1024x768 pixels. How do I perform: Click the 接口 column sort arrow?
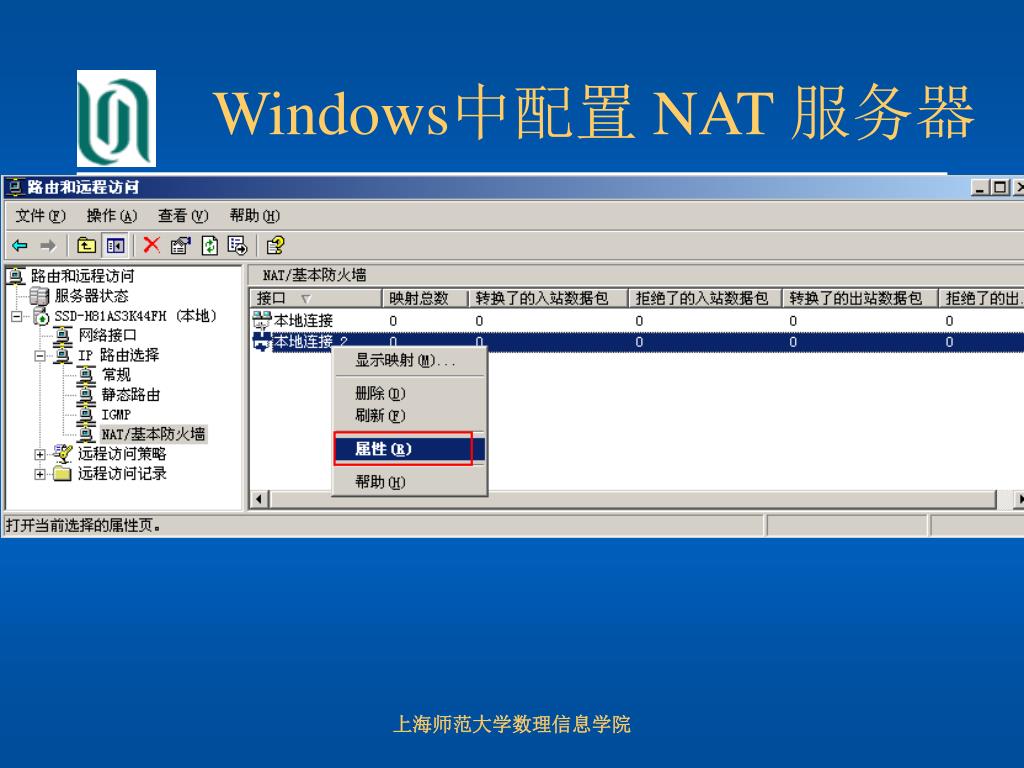coord(306,299)
